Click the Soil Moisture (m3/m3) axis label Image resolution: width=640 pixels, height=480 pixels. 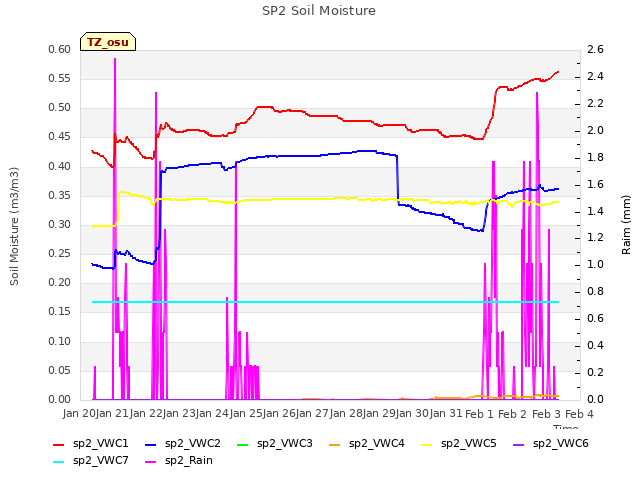14,226
